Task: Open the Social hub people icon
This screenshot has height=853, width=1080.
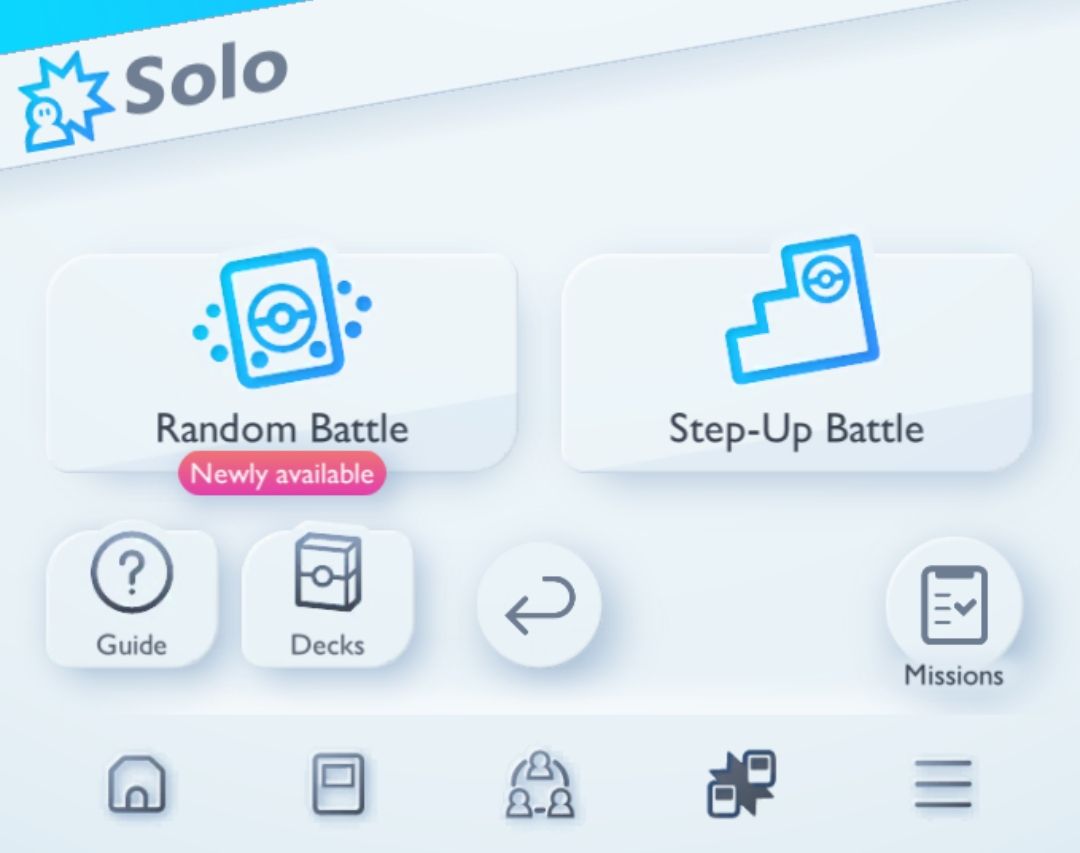Action: tap(540, 784)
